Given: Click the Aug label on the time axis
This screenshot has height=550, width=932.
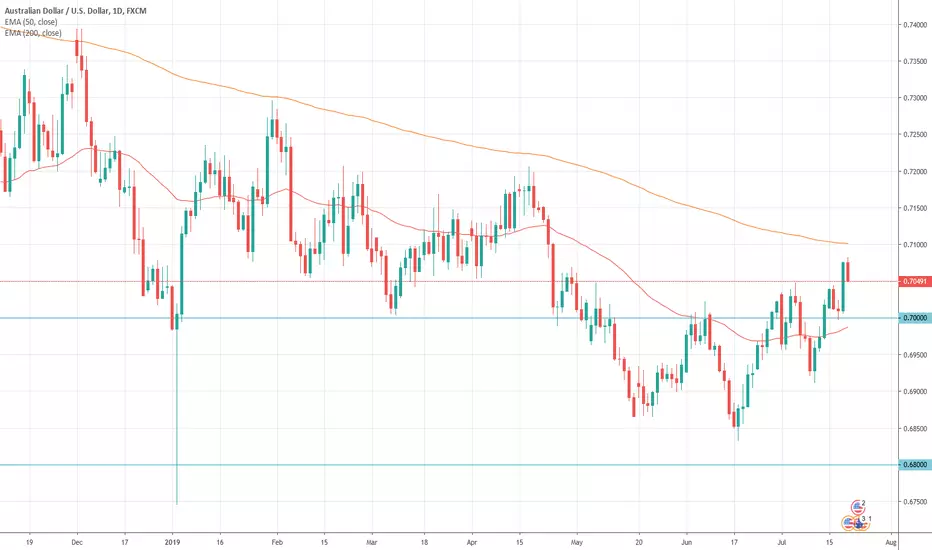Looking at the screenshot, I should tap(890, 542).
